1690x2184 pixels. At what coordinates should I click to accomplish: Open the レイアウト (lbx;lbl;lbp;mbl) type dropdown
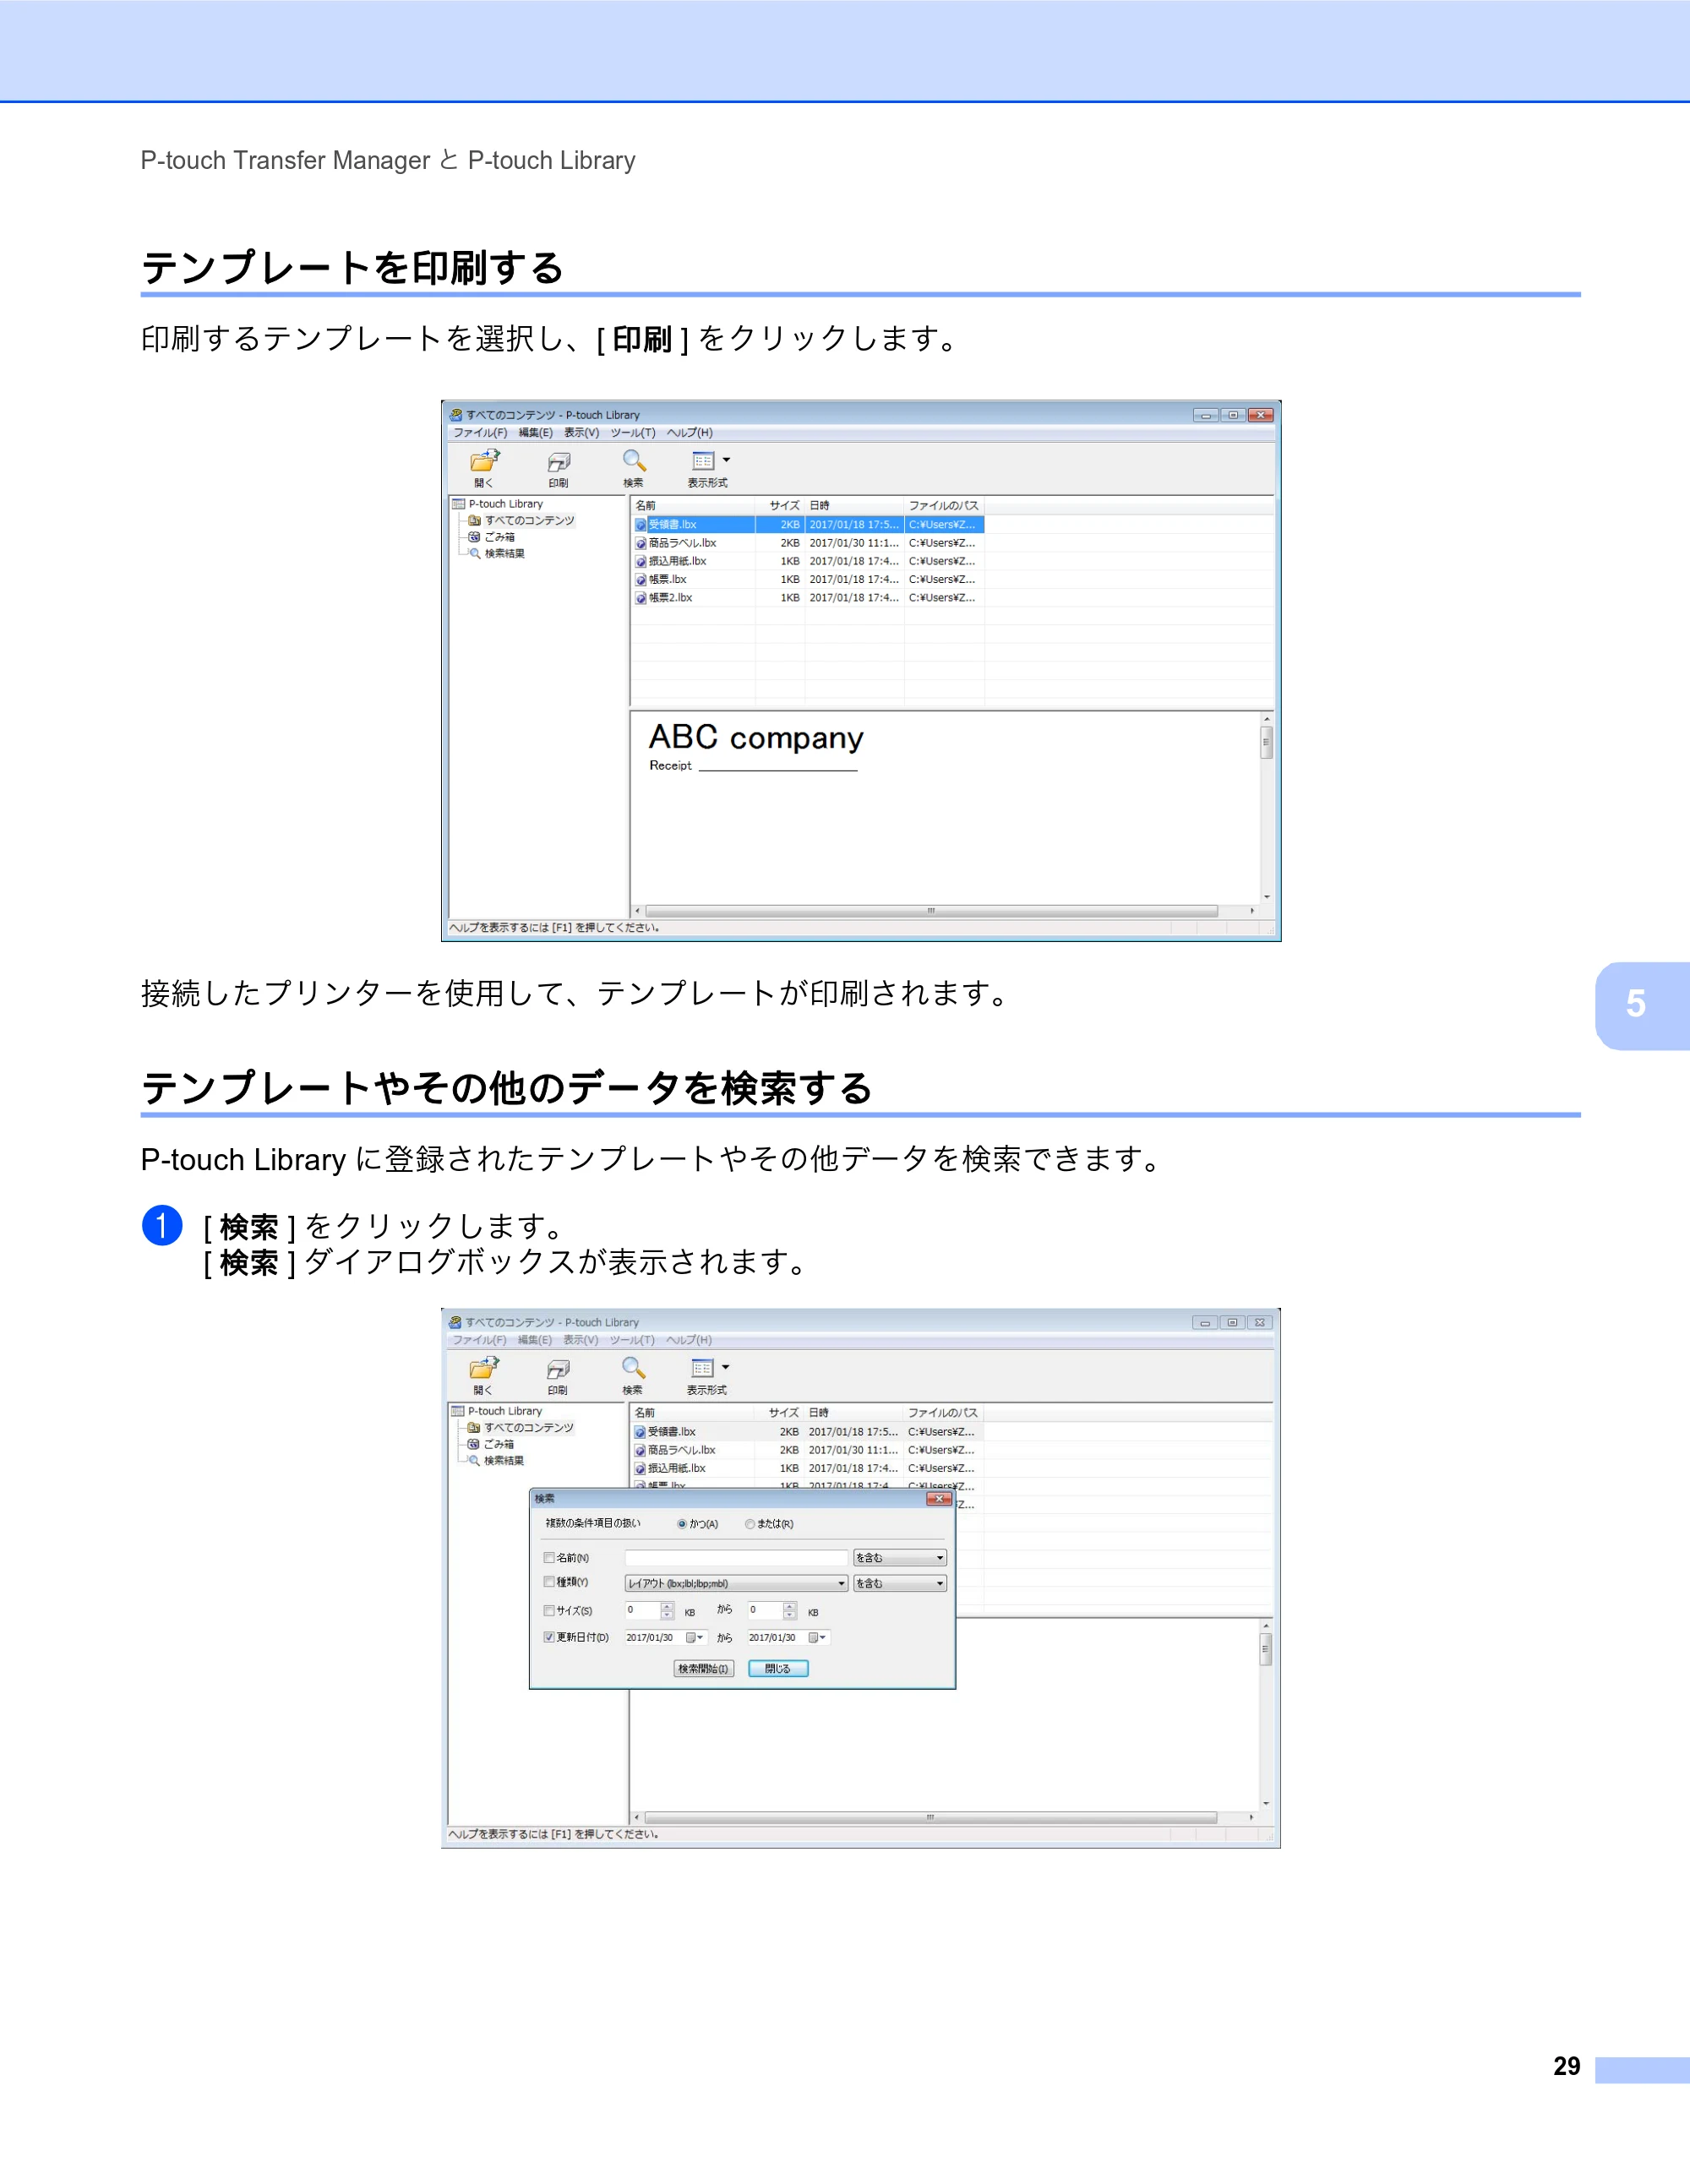pyautogui.click(x=737, y=1584)
